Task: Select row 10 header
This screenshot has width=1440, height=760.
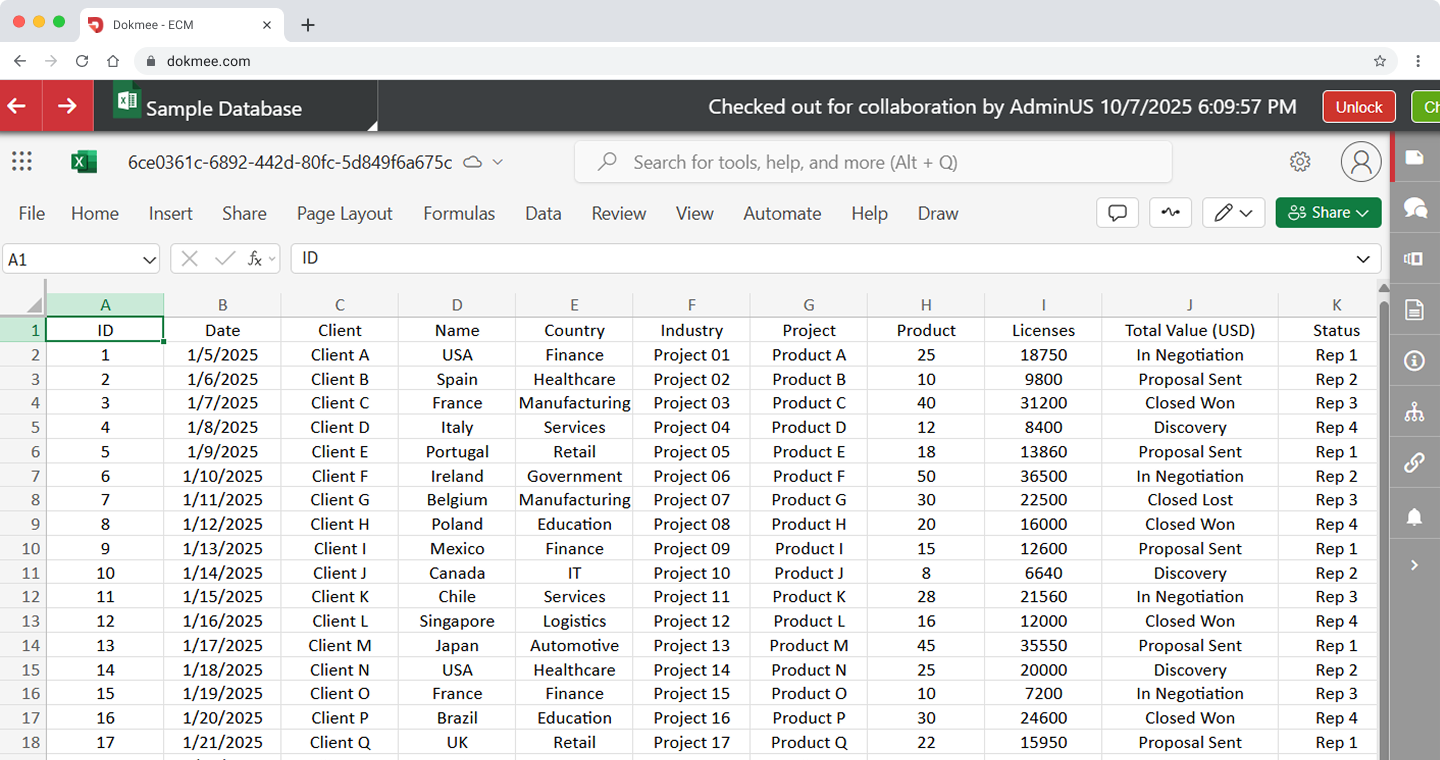Action: click(x=23, y=549)
